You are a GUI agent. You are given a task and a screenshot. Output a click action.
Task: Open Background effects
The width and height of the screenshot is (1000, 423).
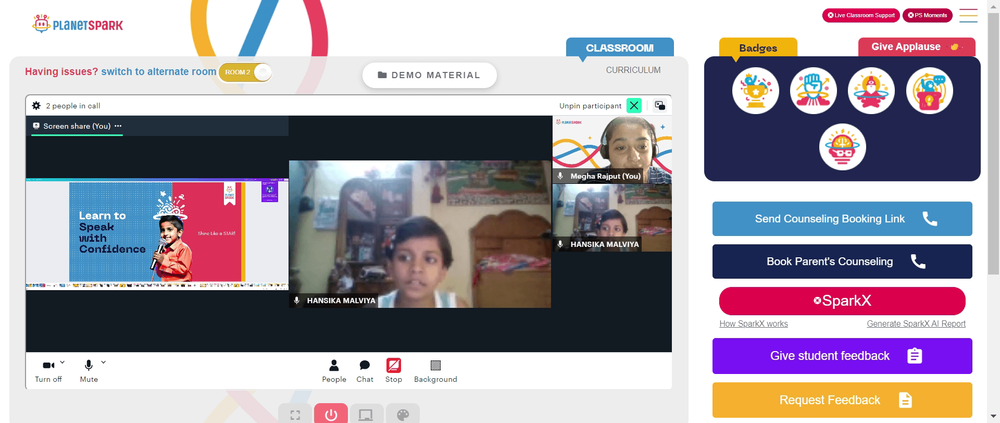coord(436,371)
